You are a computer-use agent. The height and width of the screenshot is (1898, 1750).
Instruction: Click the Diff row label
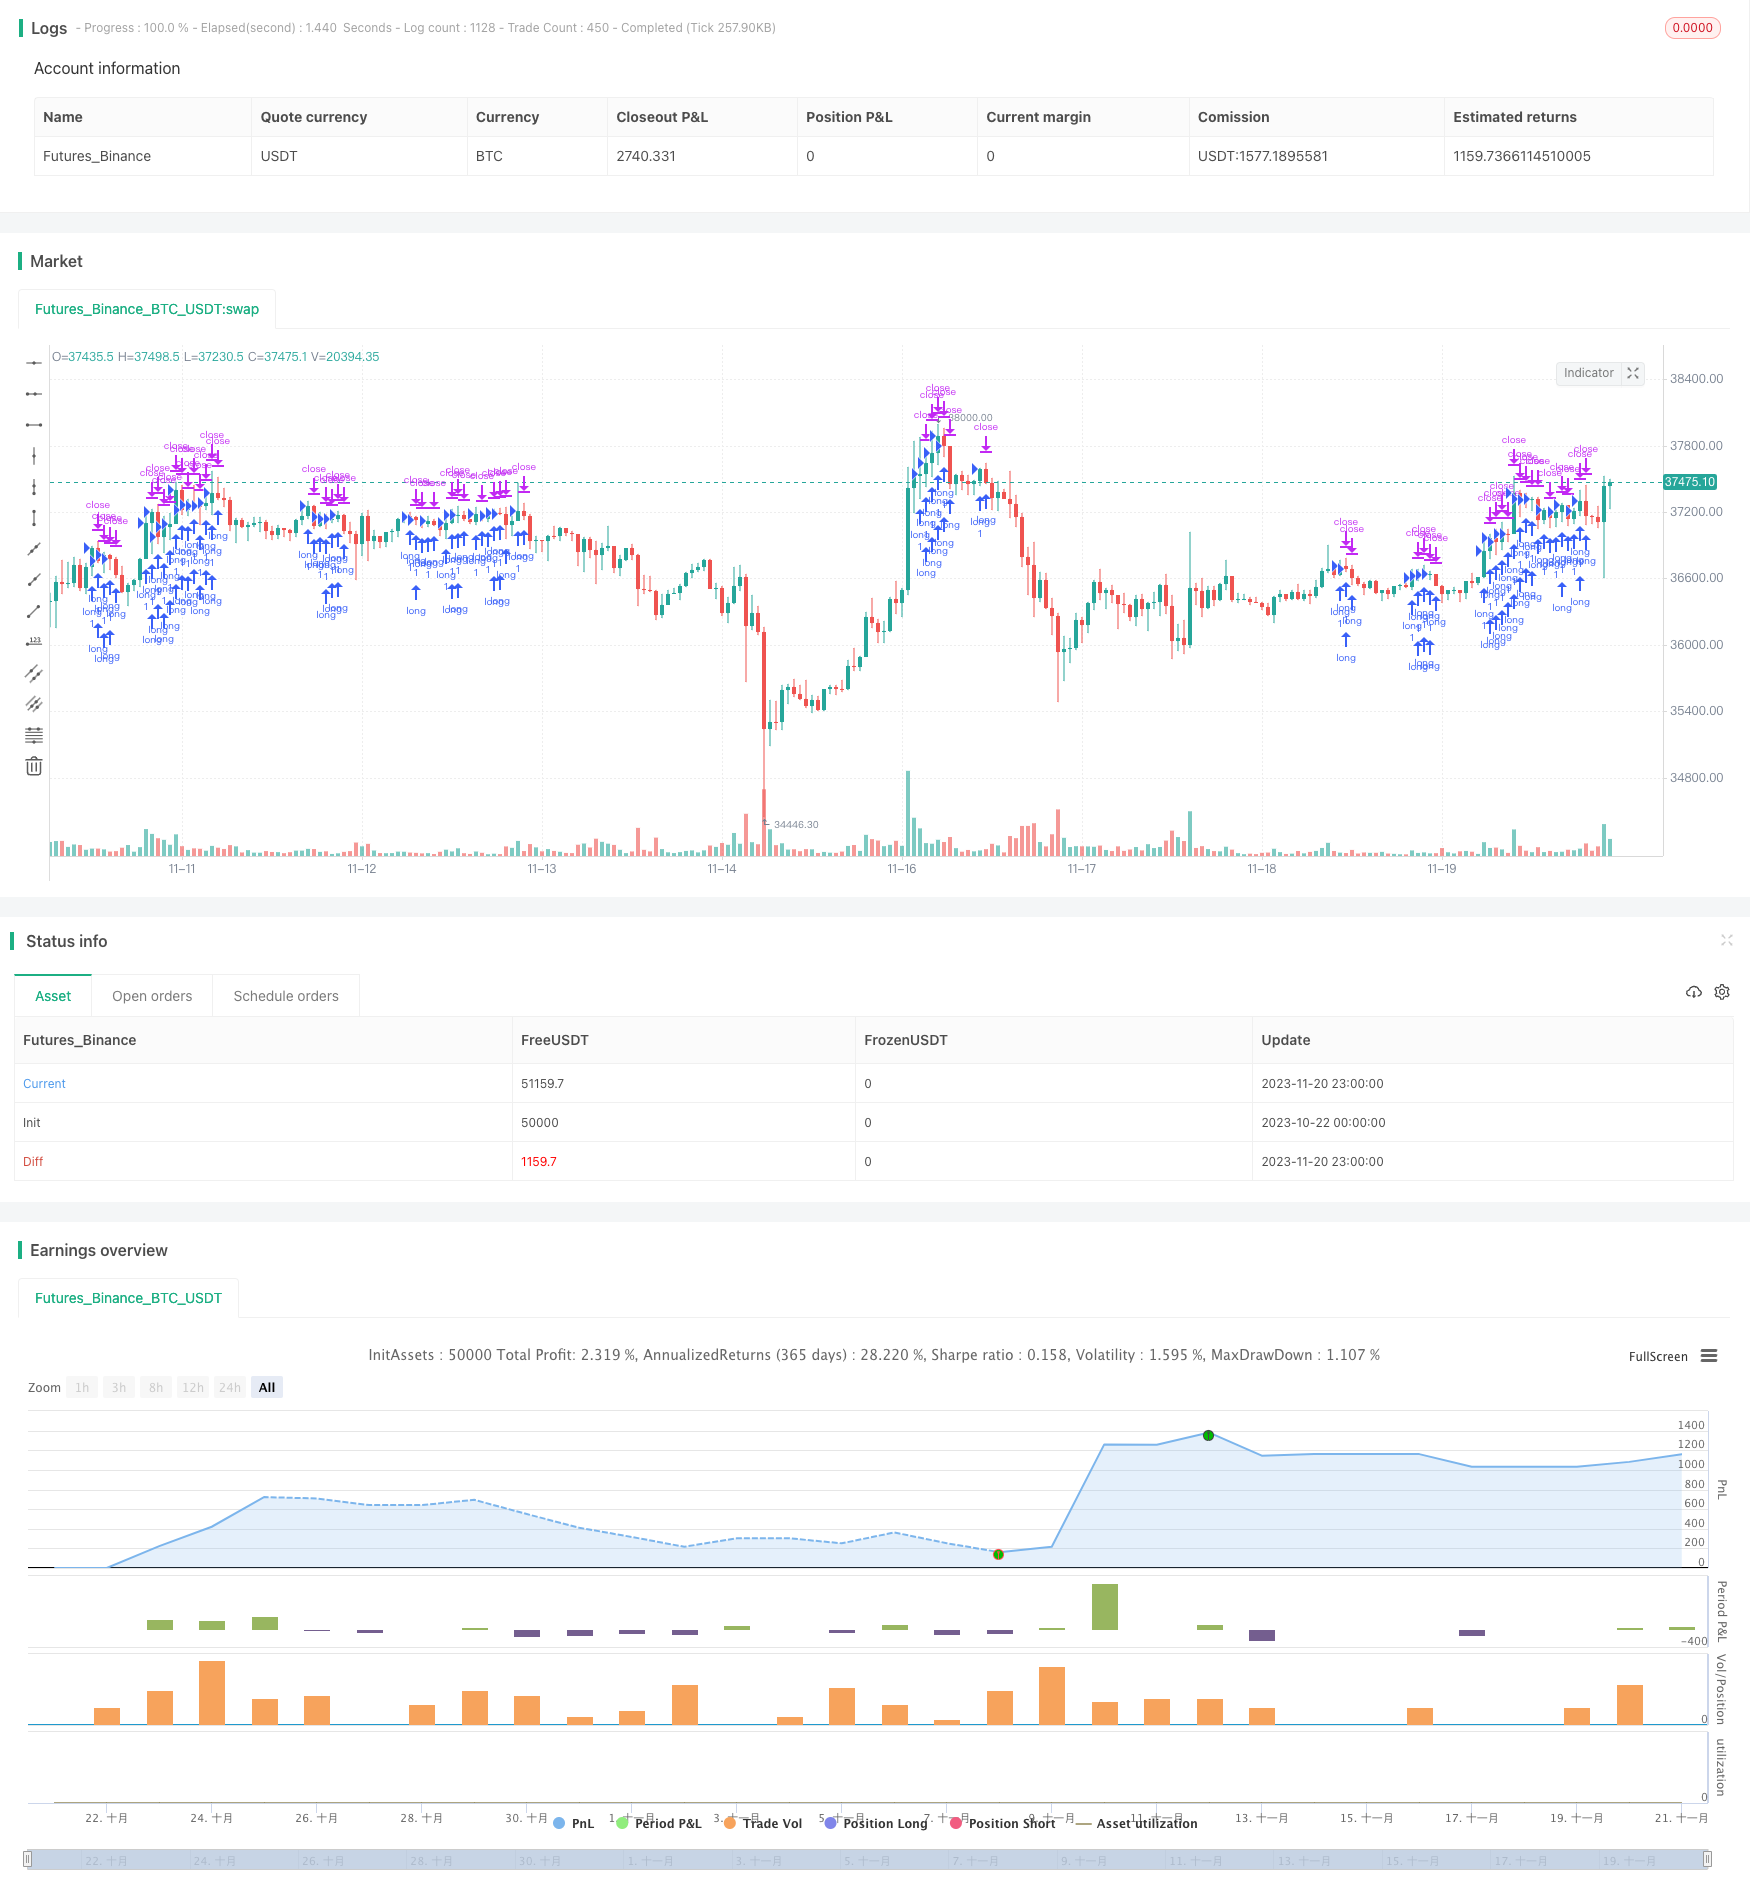pos(33,1162)
